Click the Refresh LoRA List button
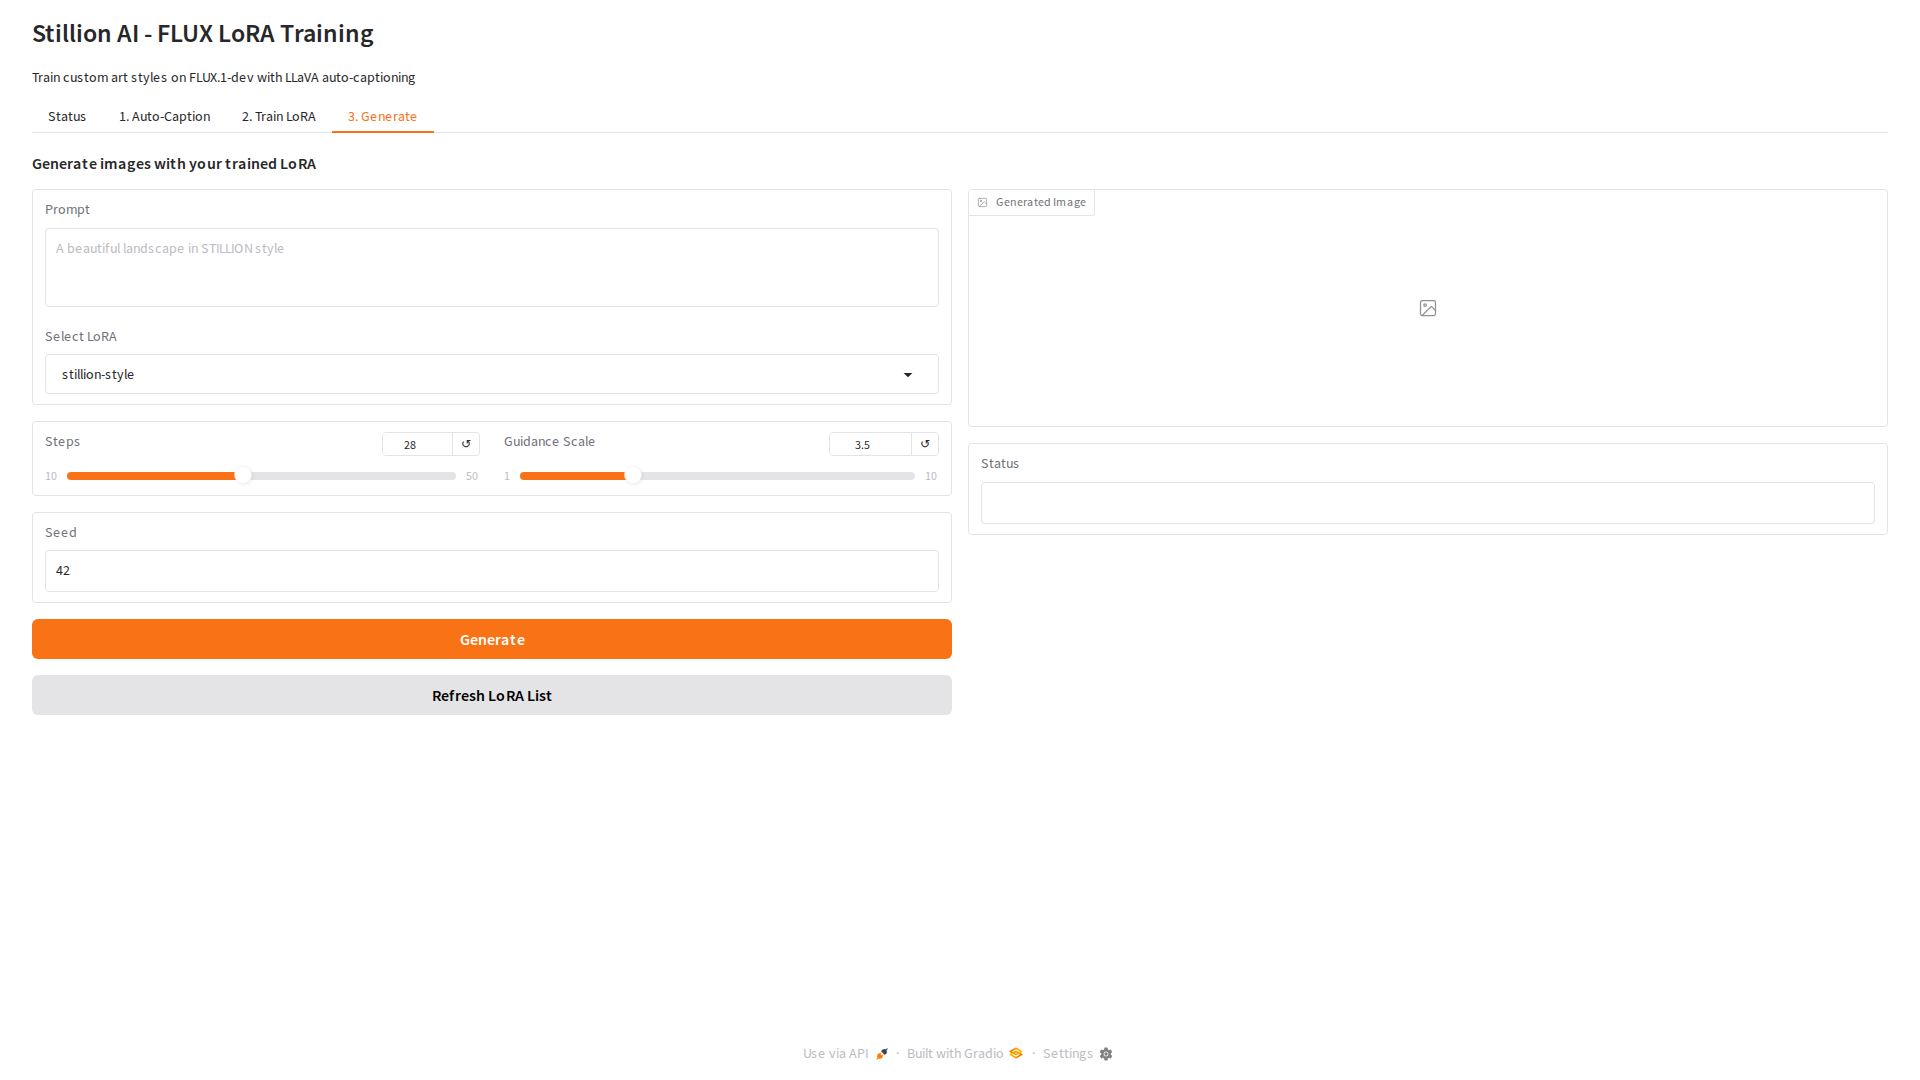This screenshot has height=1080, width=1920. (491, 696)
